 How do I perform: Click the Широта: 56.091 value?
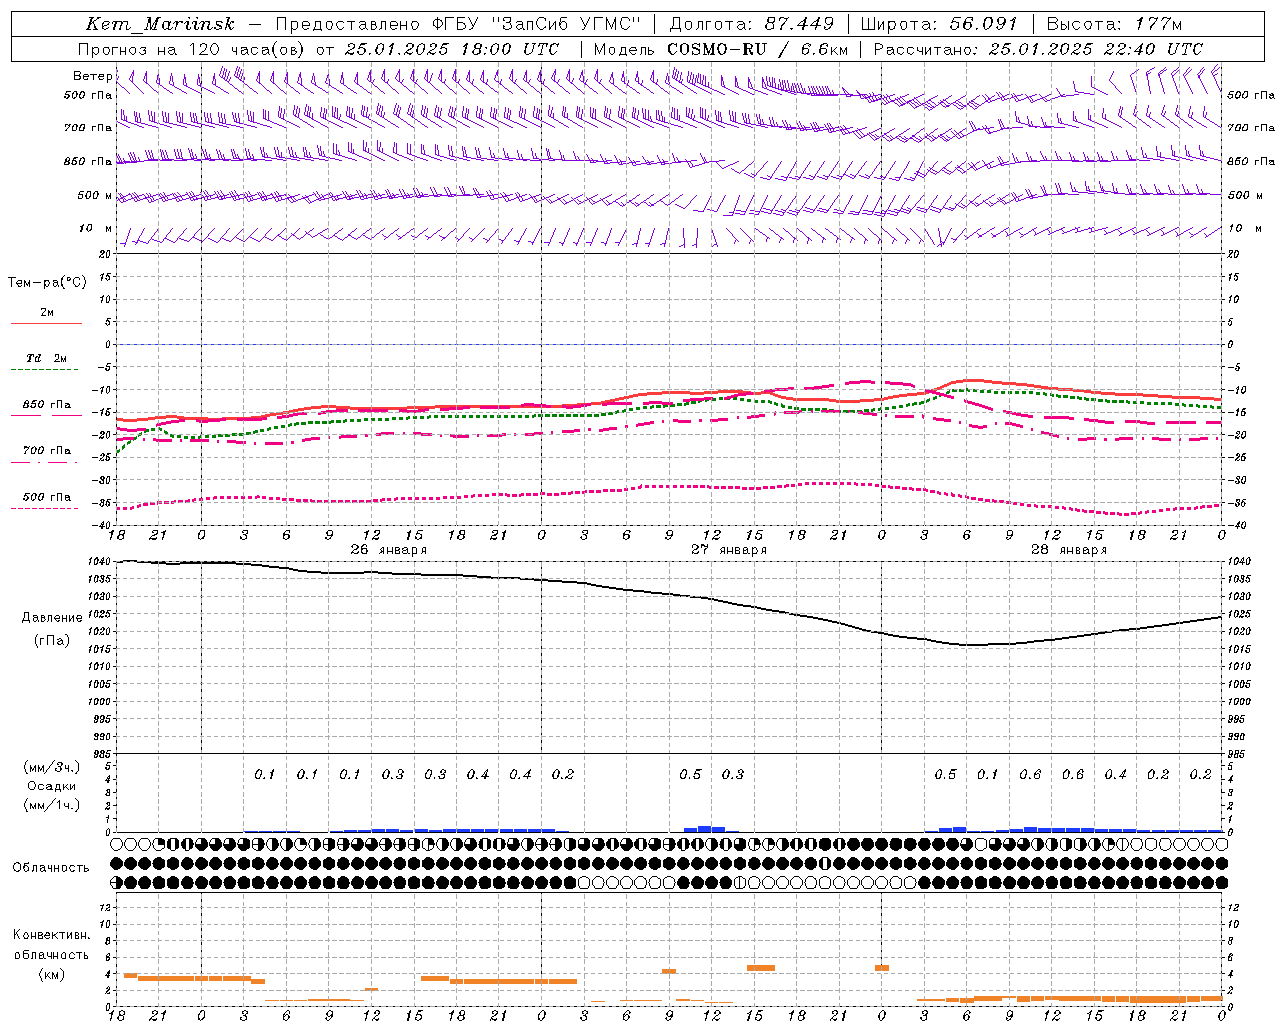pyautogui.click(x=939, y=24)
